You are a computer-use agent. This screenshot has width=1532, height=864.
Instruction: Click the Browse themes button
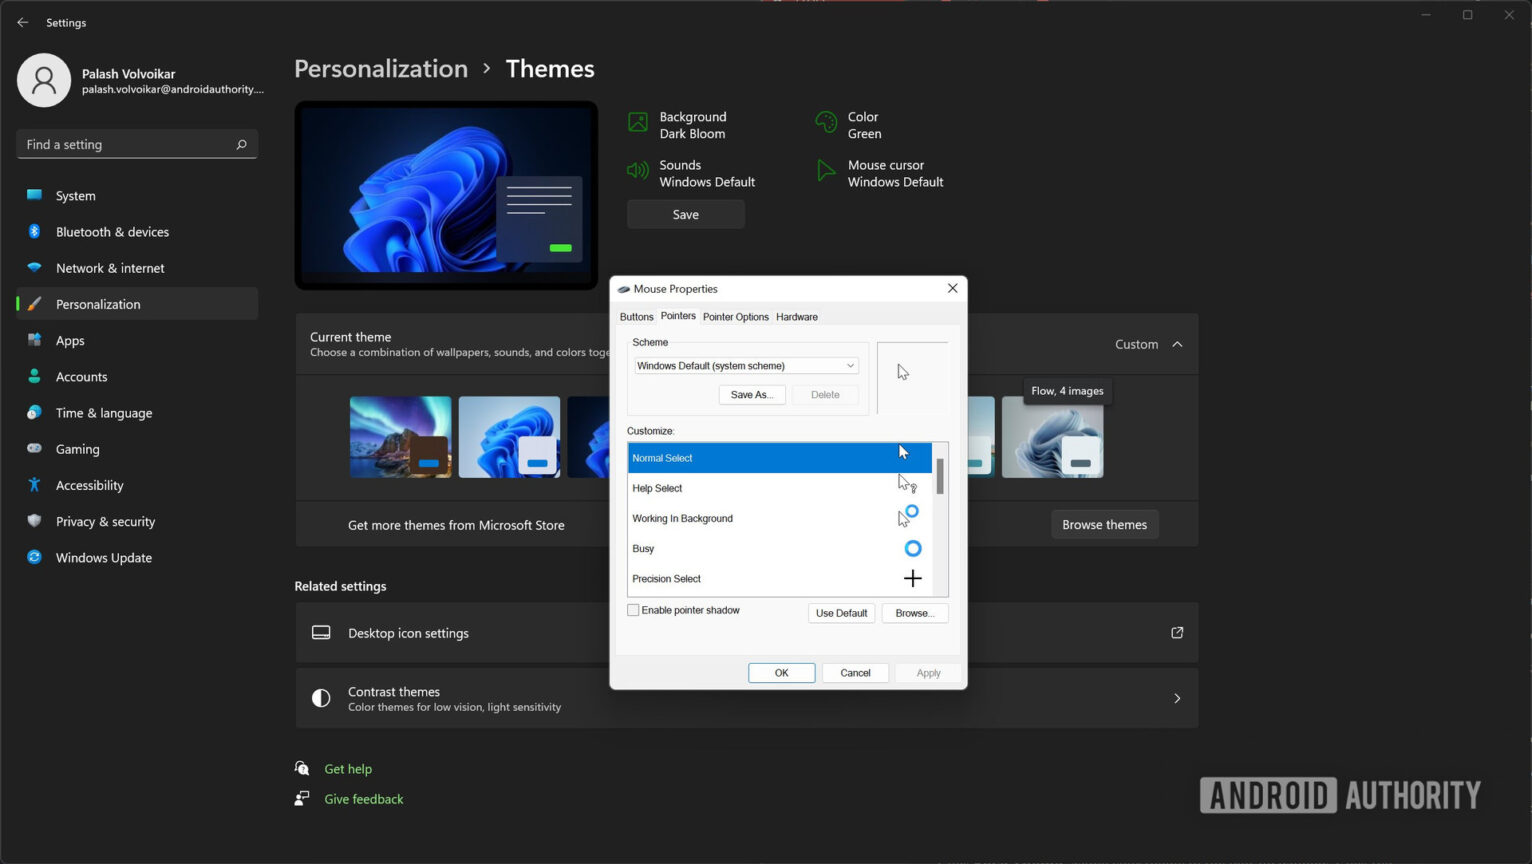[1104, 524]
